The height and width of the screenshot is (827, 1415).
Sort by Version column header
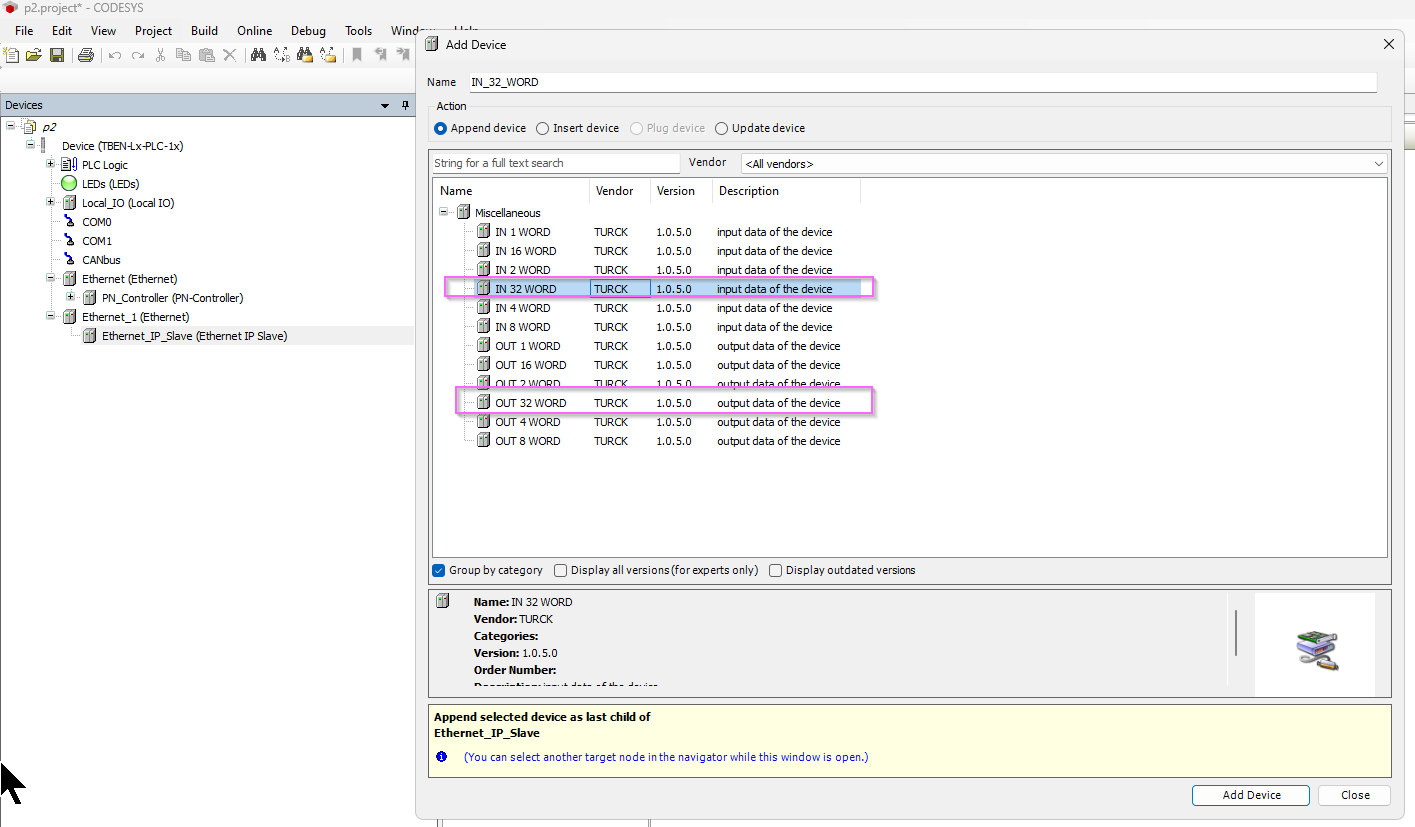pos(681,191)
